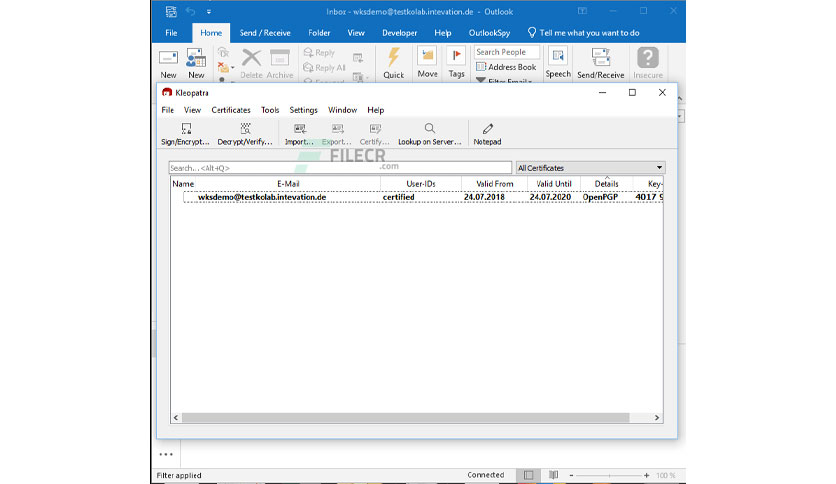Image resolution: width=836 pixels, height=484 pixels.
Task: Expand Quick Access Toolbar customize arrow
Action: (x=209, y=11)
